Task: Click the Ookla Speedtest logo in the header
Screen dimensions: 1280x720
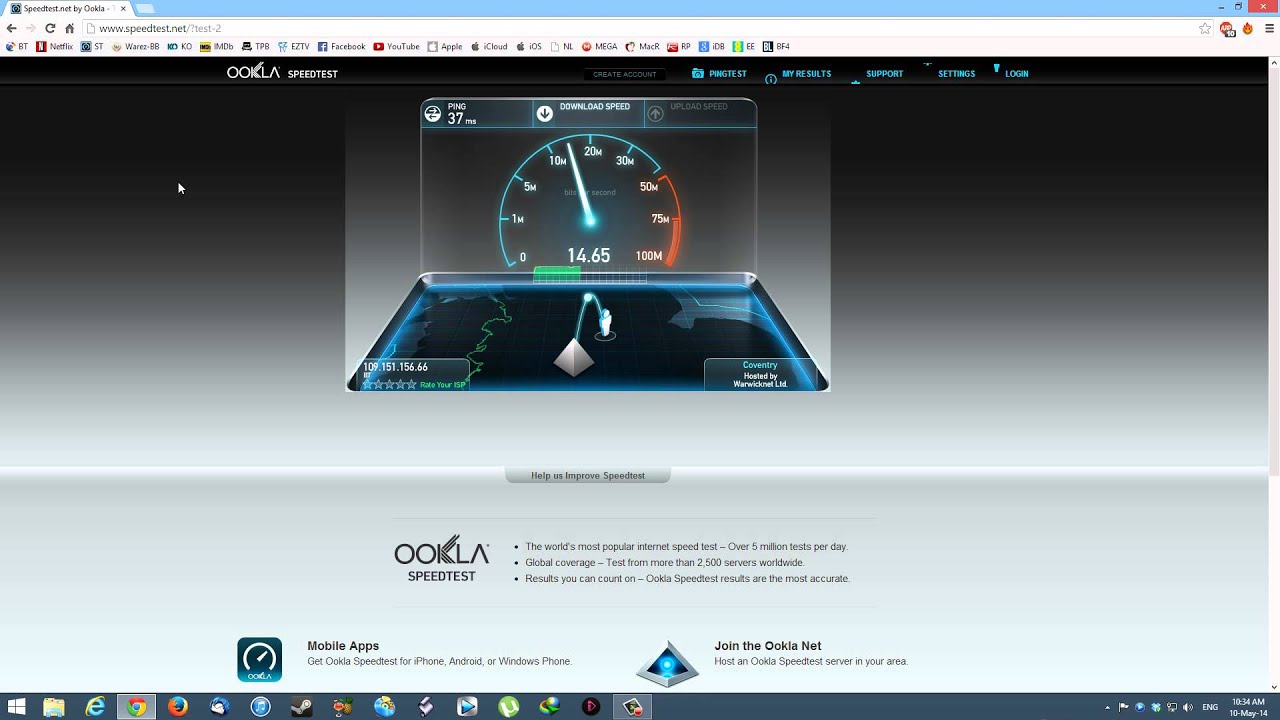Action: tap(282, 72)
